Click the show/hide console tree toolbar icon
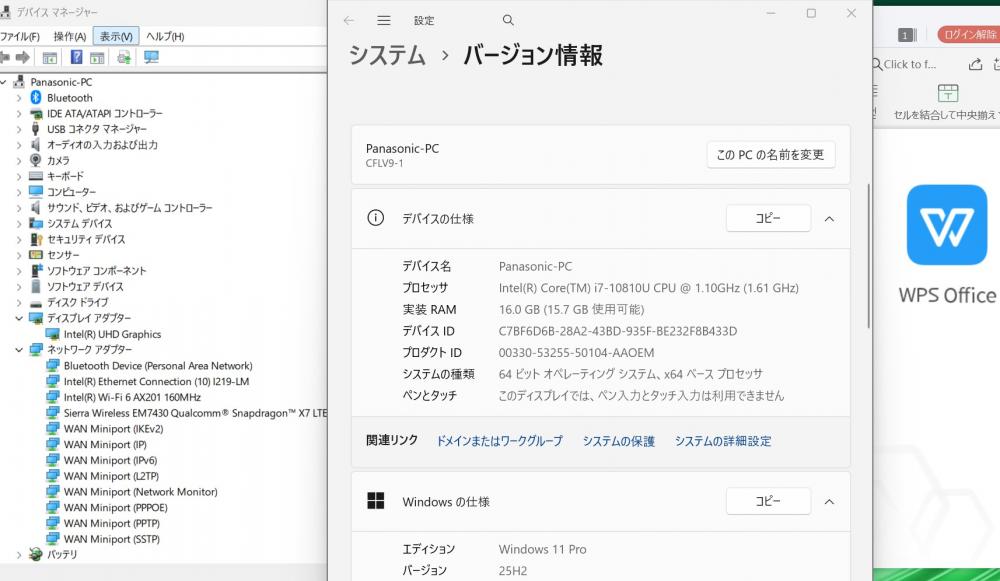Viewport: 1000px width, 581px height. tap(49, 58)
